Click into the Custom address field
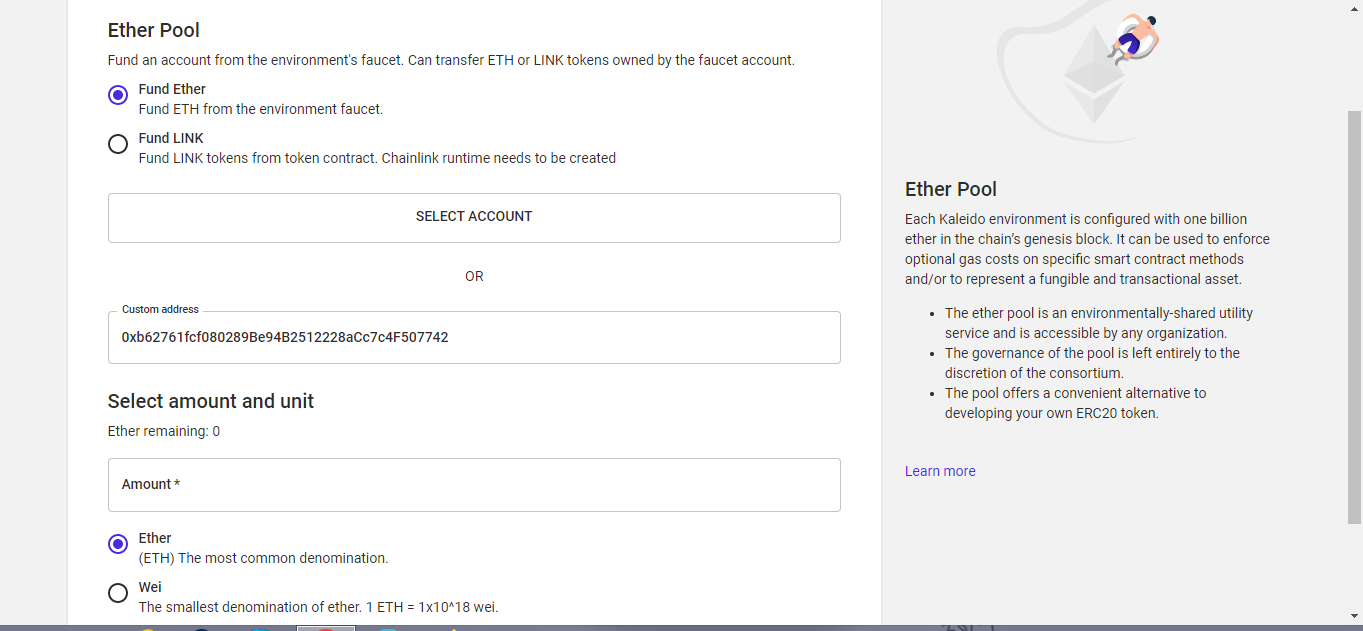 coord(474,338)
